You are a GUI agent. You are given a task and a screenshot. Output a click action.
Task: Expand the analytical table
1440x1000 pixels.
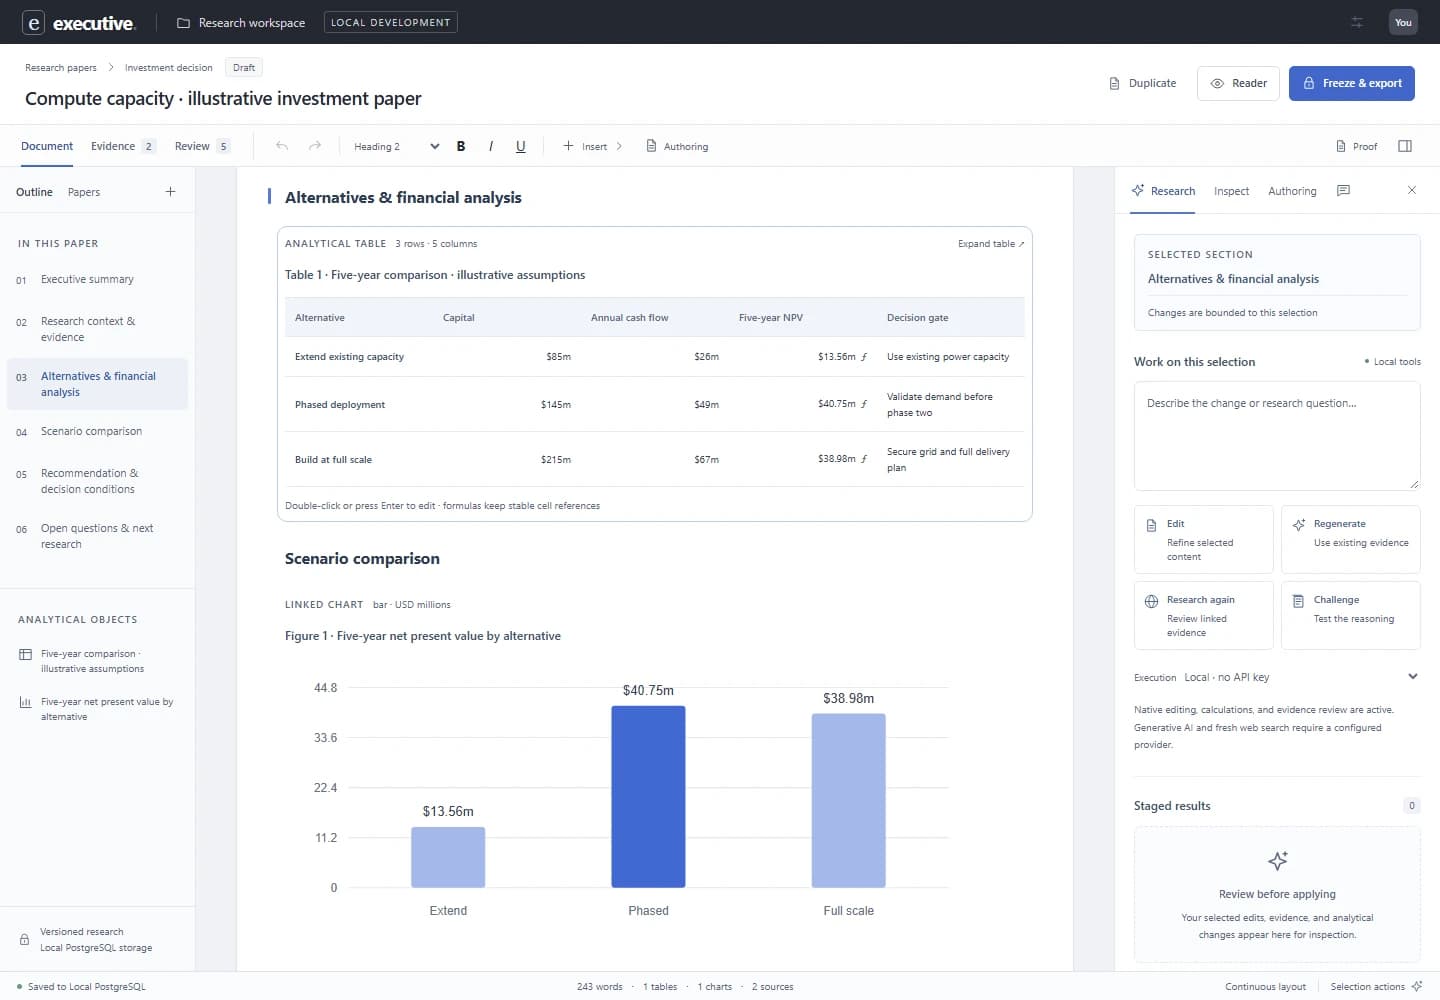991,244
